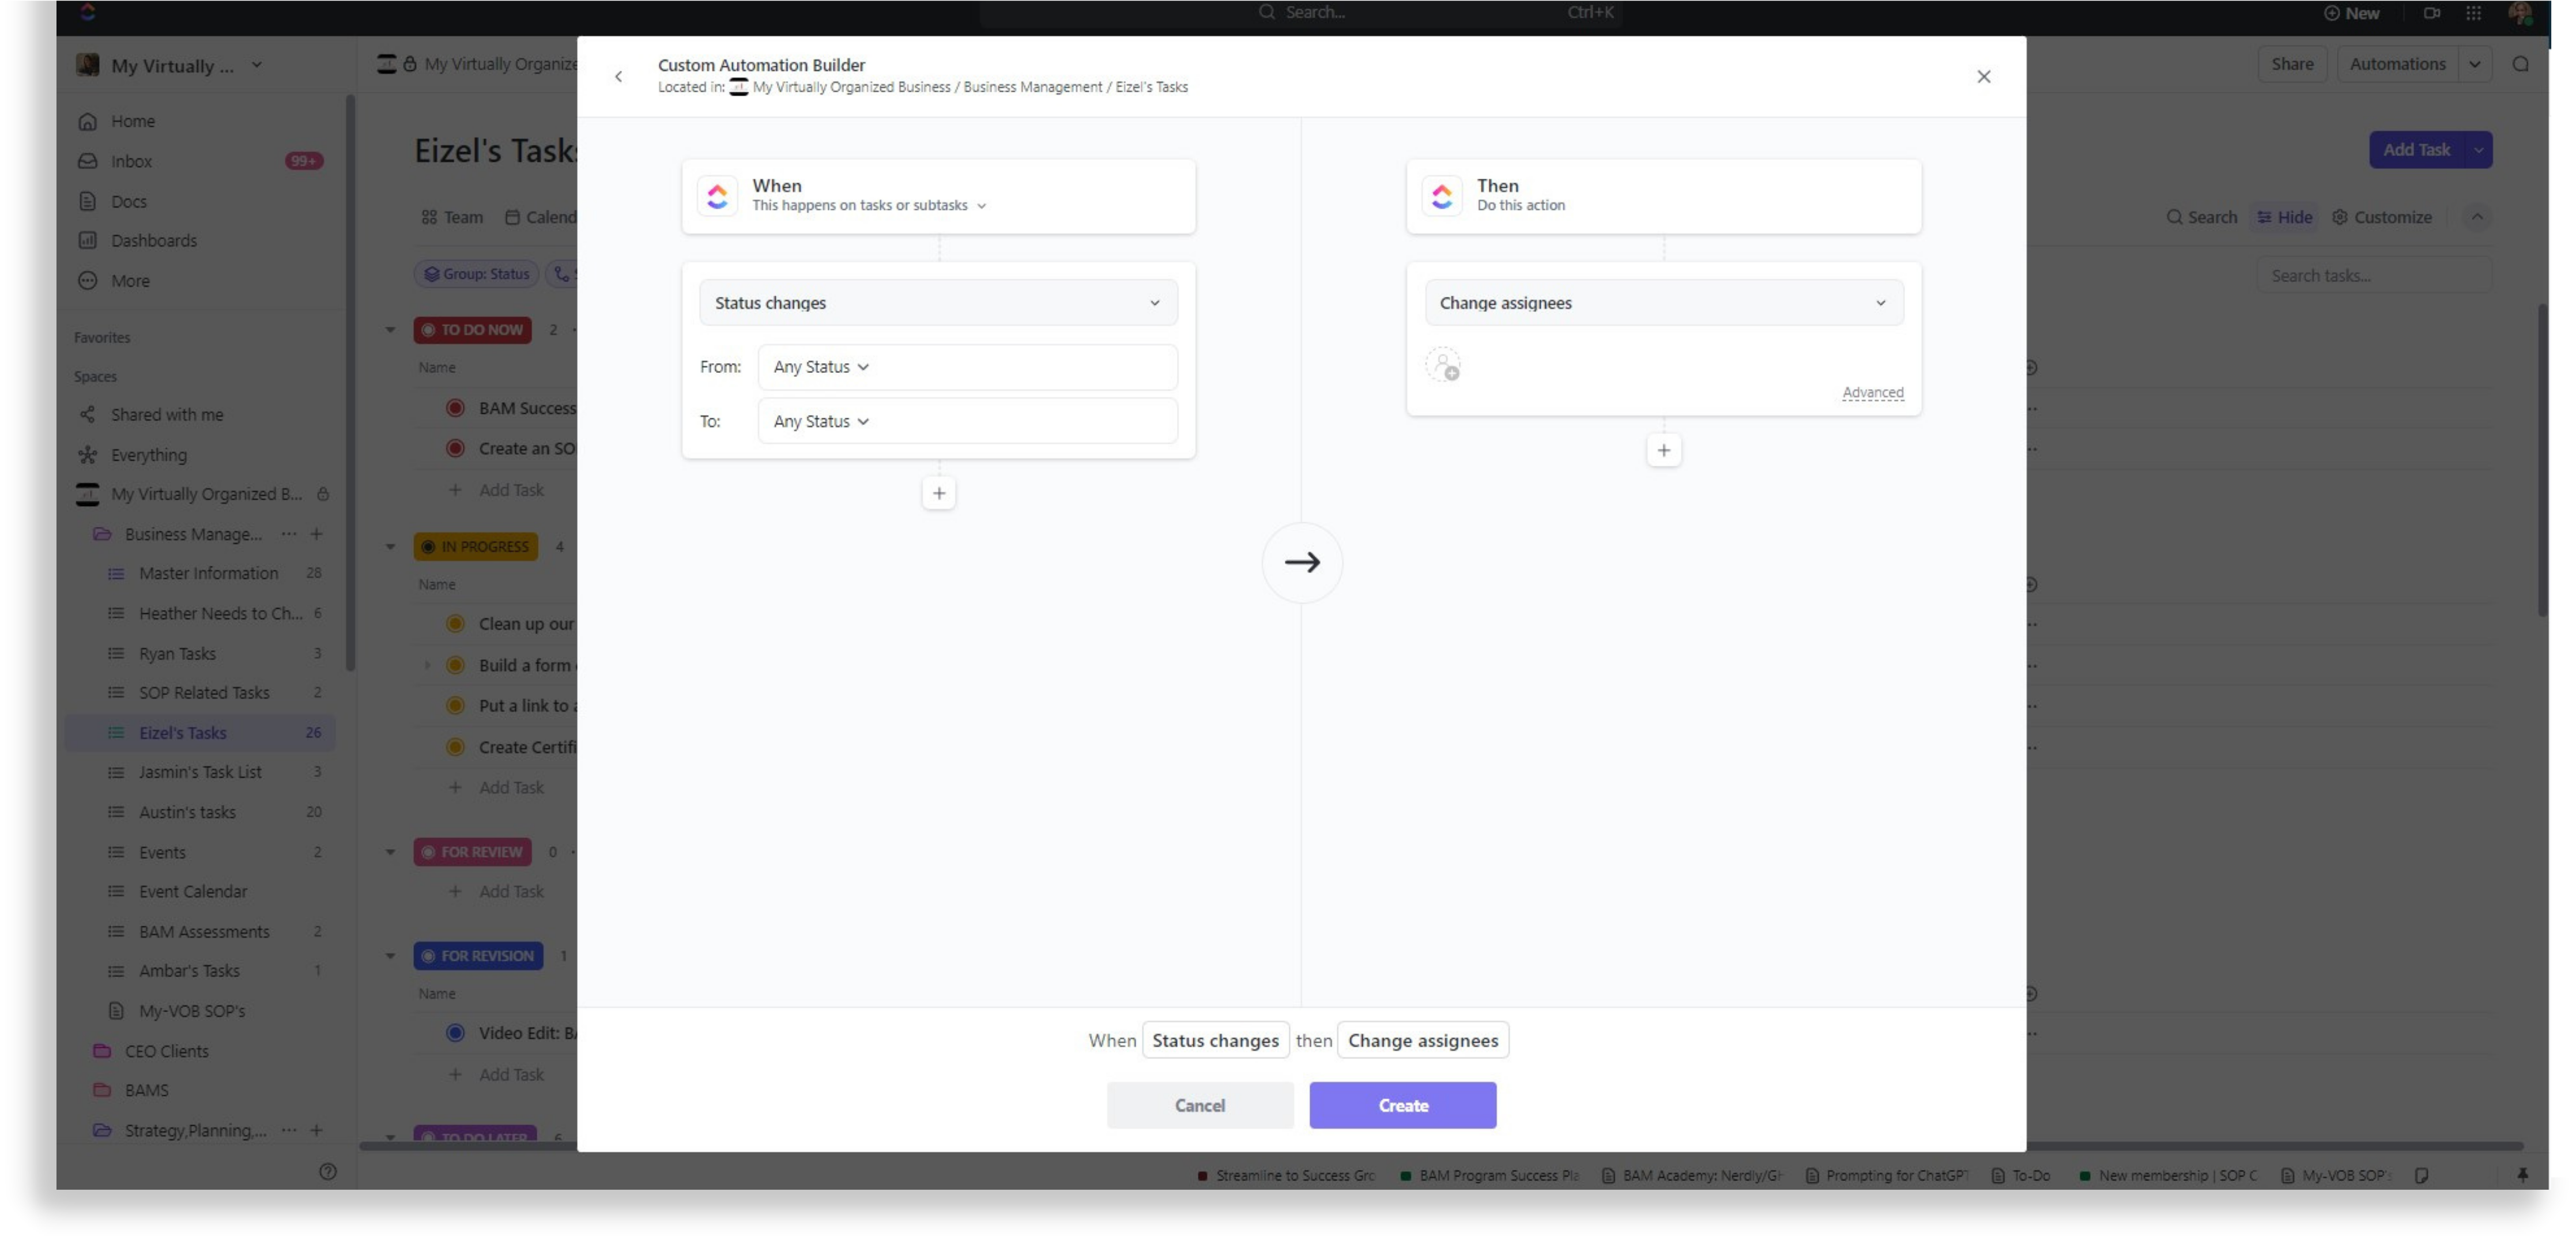Click the back arrow in automation builder
The image size is (2576, 1241).
(619, 76)
